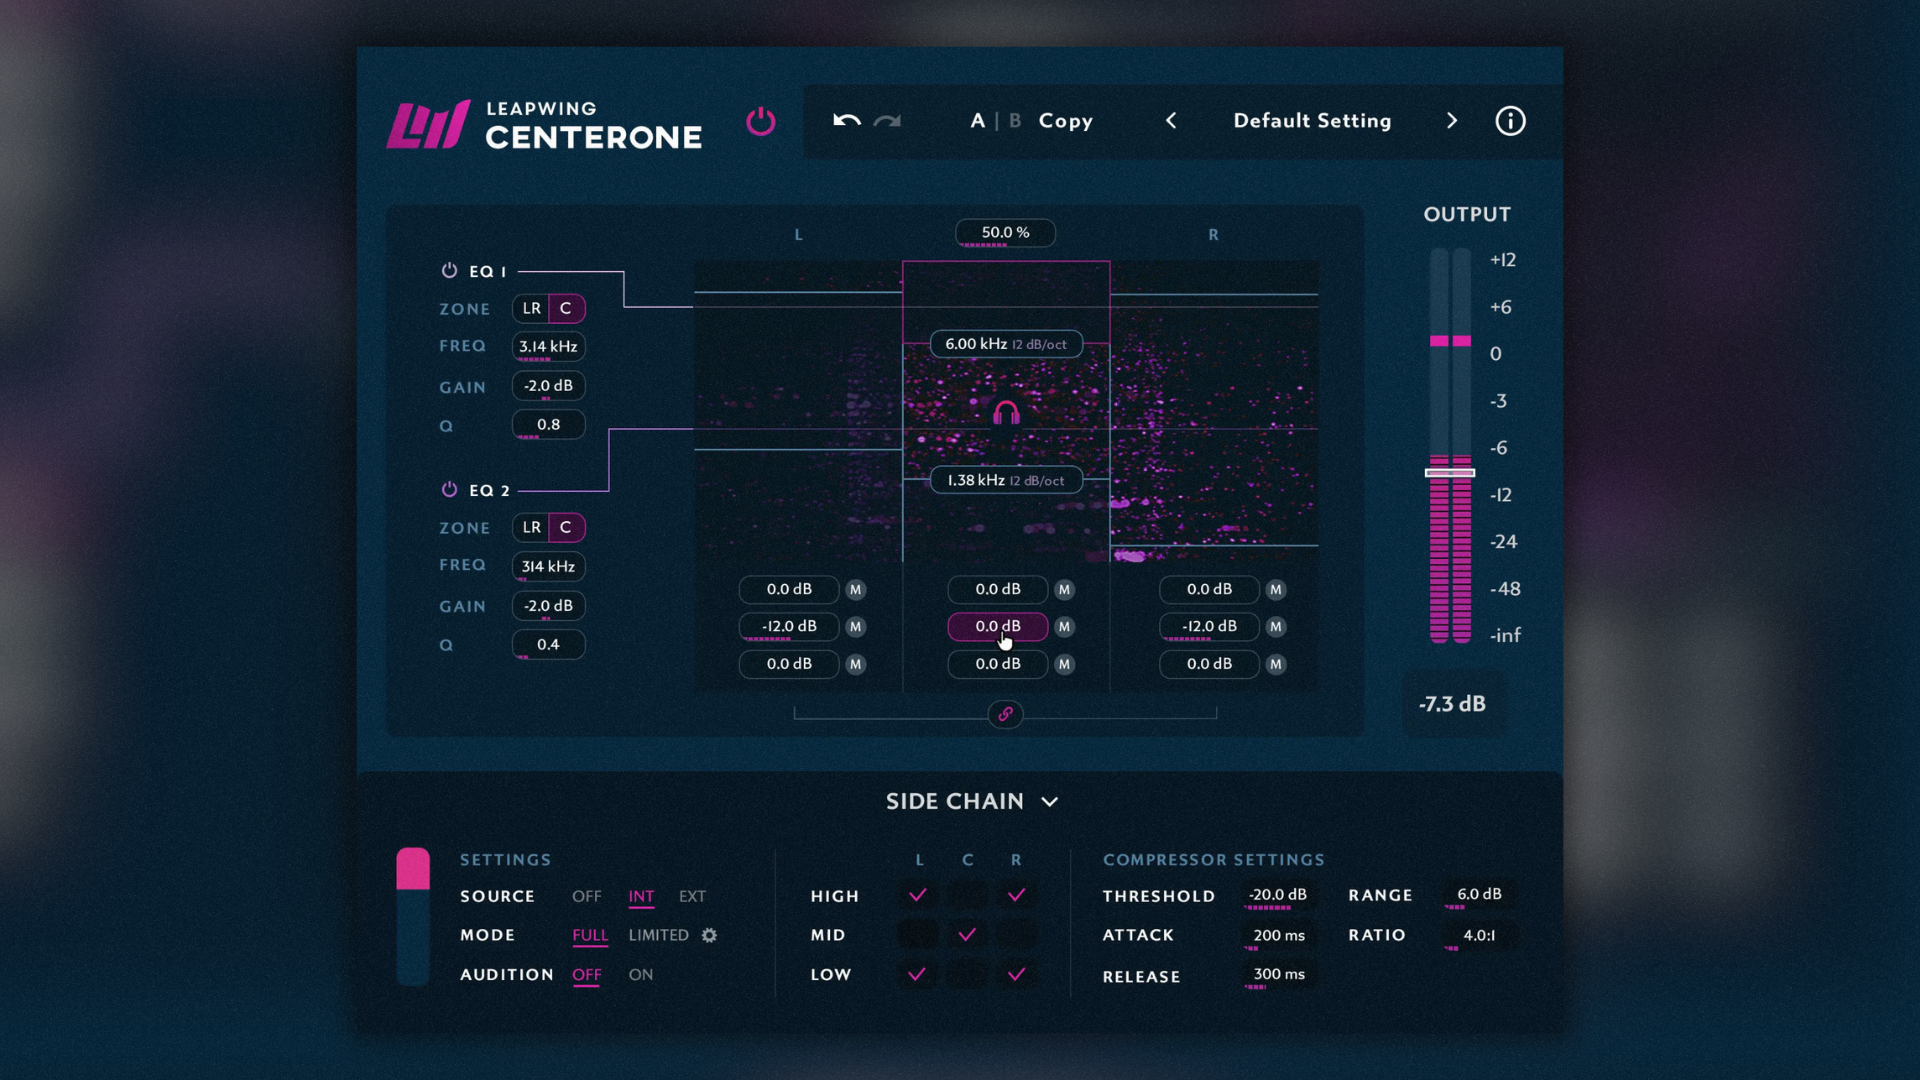Toggle the EQ 1 power icon

(x=449, y=270)
